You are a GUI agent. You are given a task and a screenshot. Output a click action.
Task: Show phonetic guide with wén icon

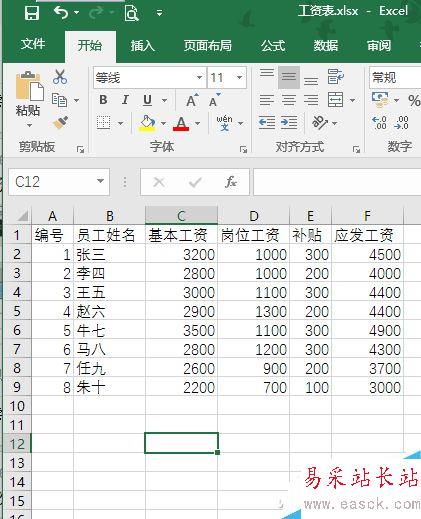pyautogui.click(x=224, y=123)
